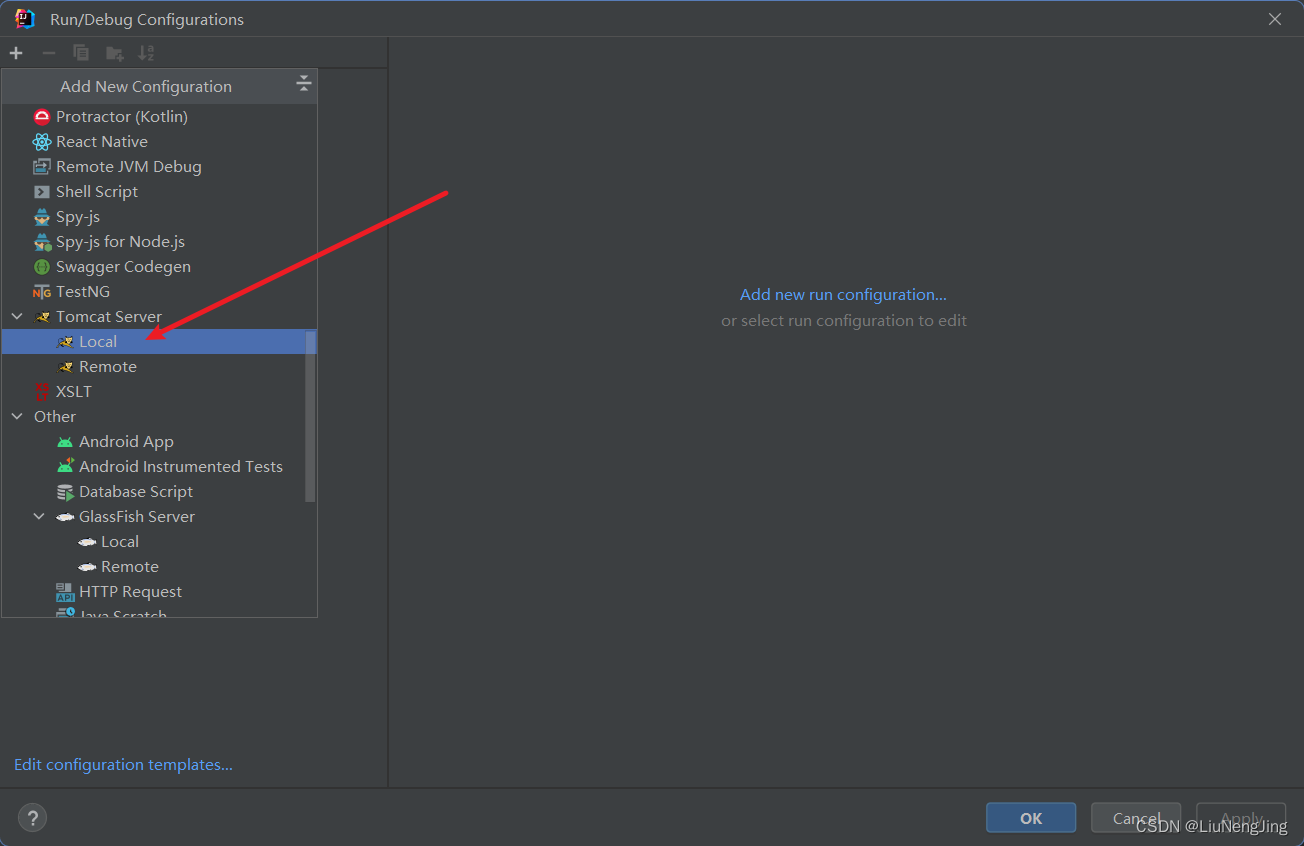Image resolution: width=1304 pixels, height=846 pixels.
Task: Click the collapse icon in Add New Configuration header
Action: [304, 84]
